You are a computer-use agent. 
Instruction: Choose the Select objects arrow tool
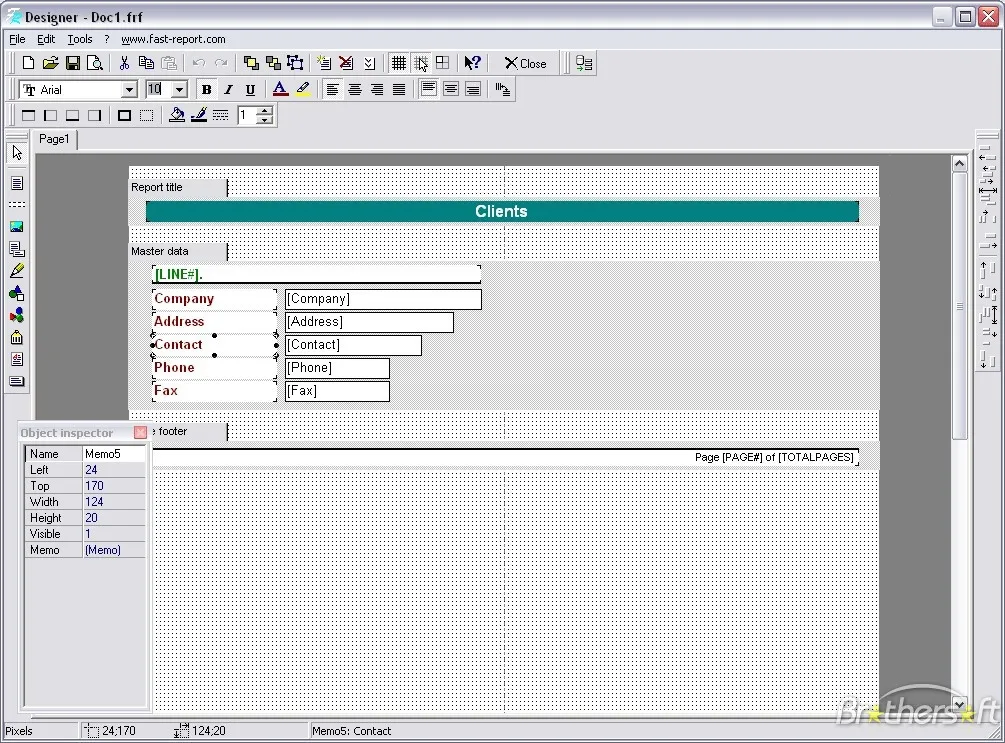17,153
